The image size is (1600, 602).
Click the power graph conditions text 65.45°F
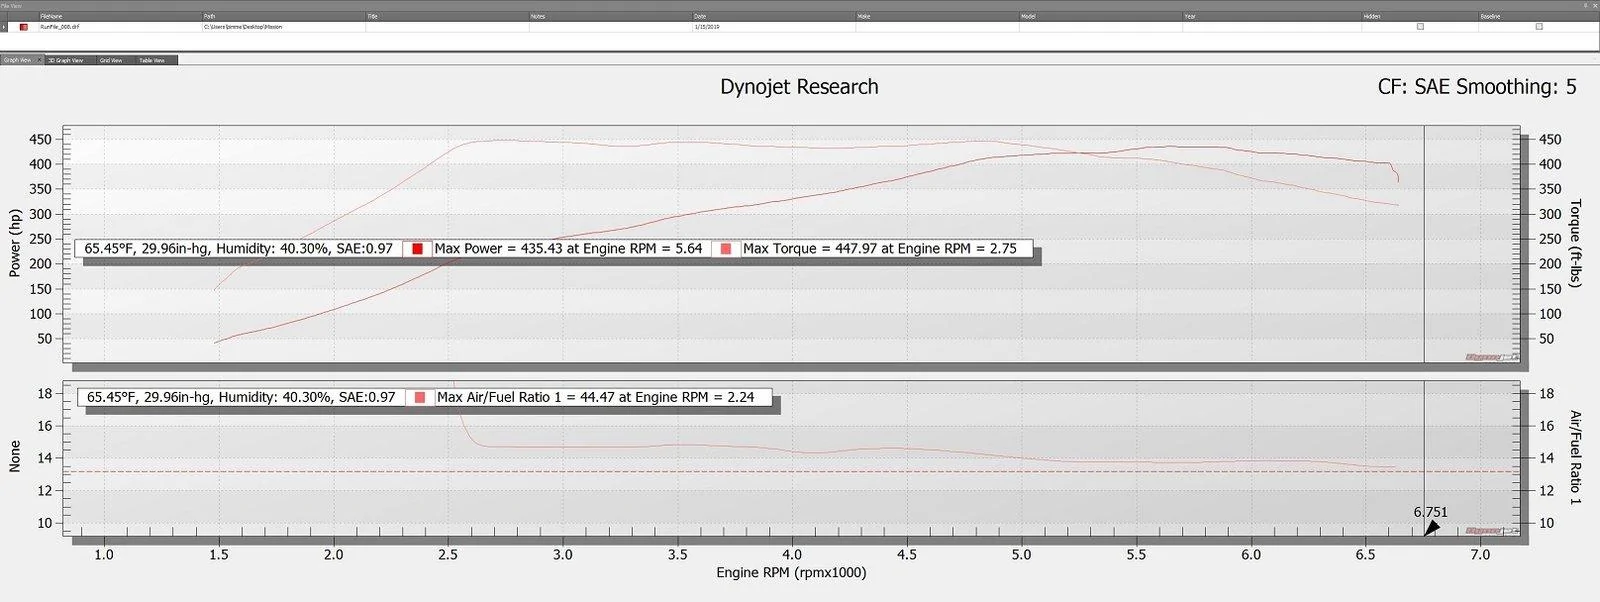(239, 249)
